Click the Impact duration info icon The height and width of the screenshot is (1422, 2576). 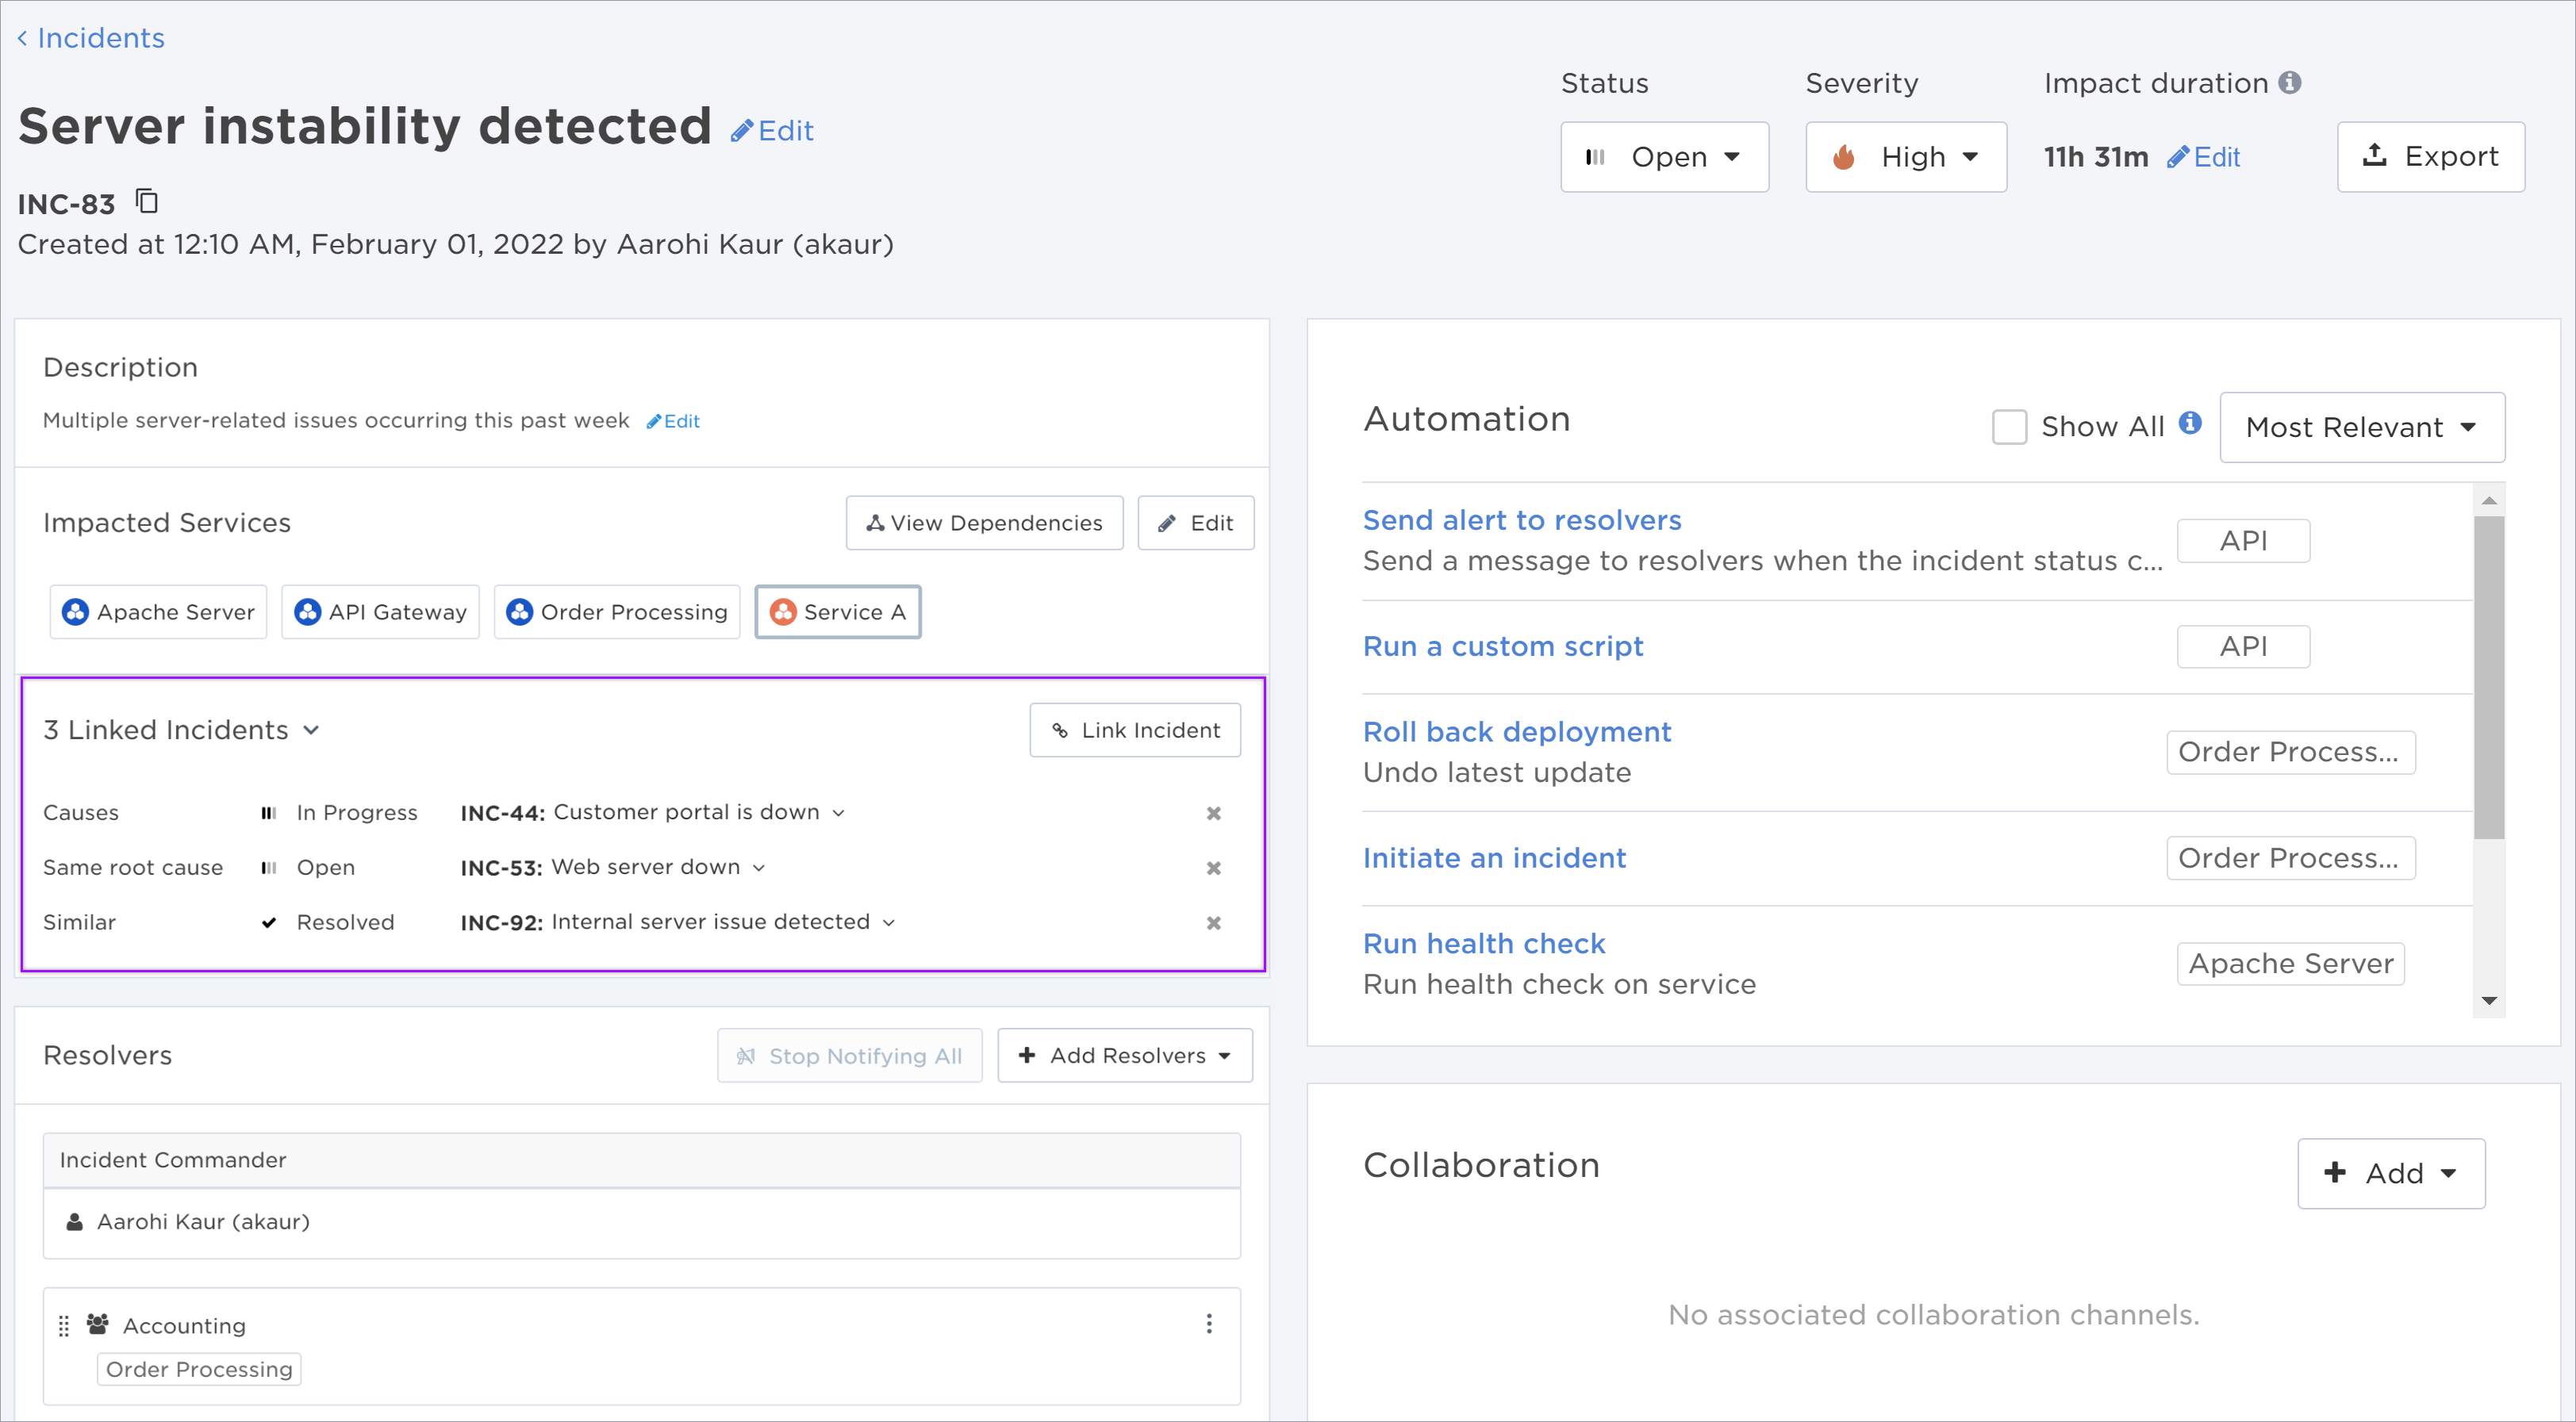click(x=2289, y=83)
